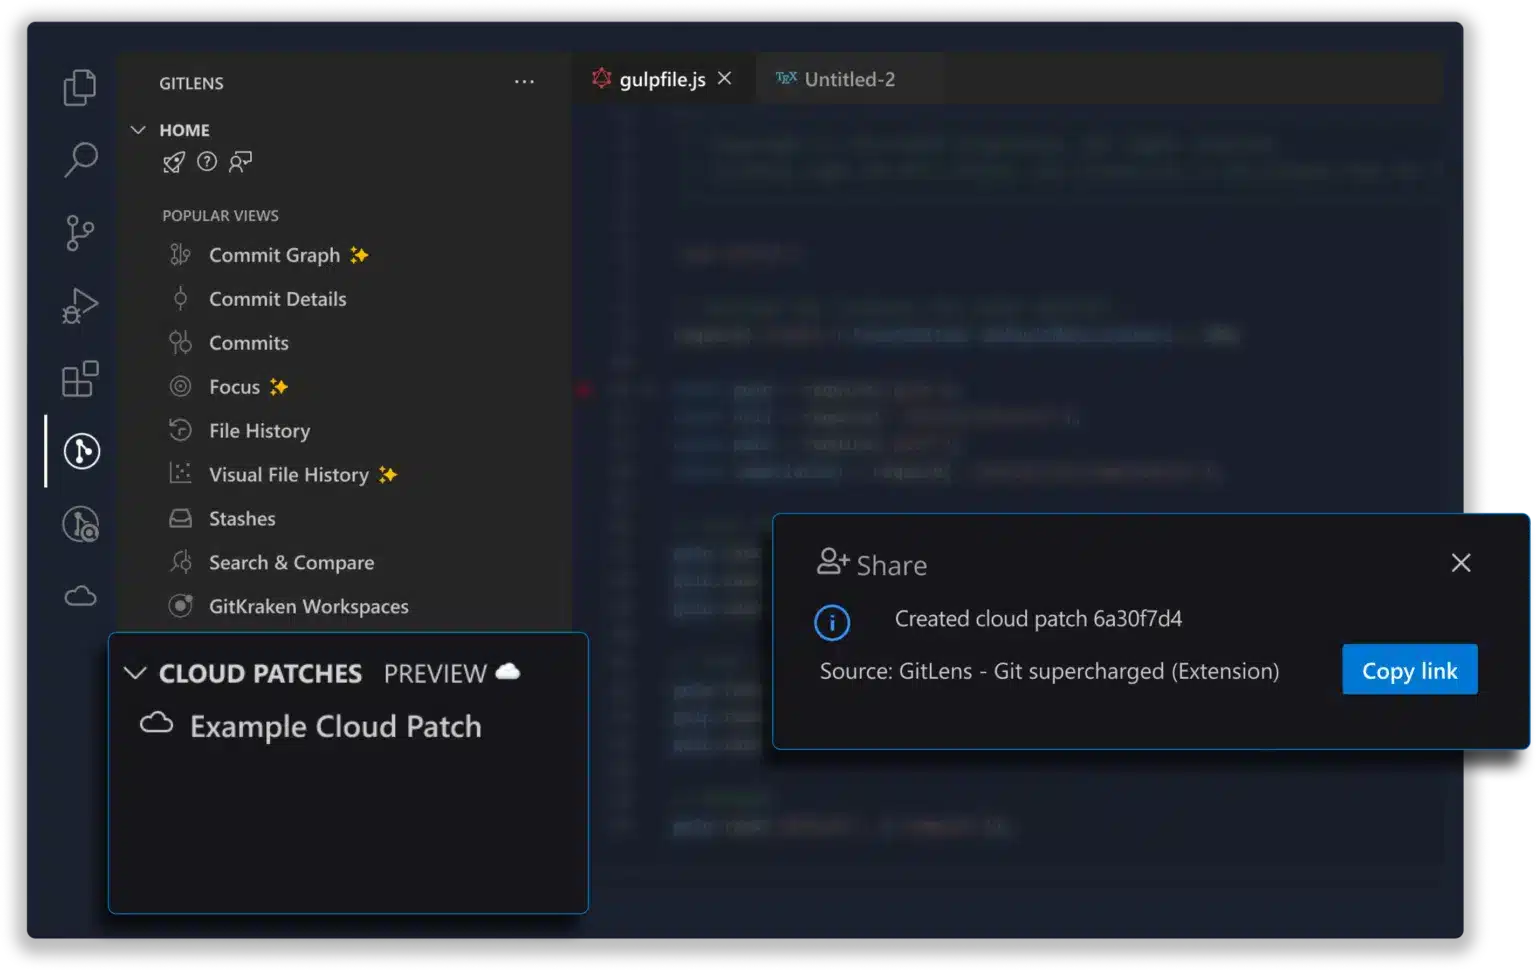Click the Visual File History chart icon
Image resolution: width=1536 pixels, height=971 pixels.
point(180,473)
